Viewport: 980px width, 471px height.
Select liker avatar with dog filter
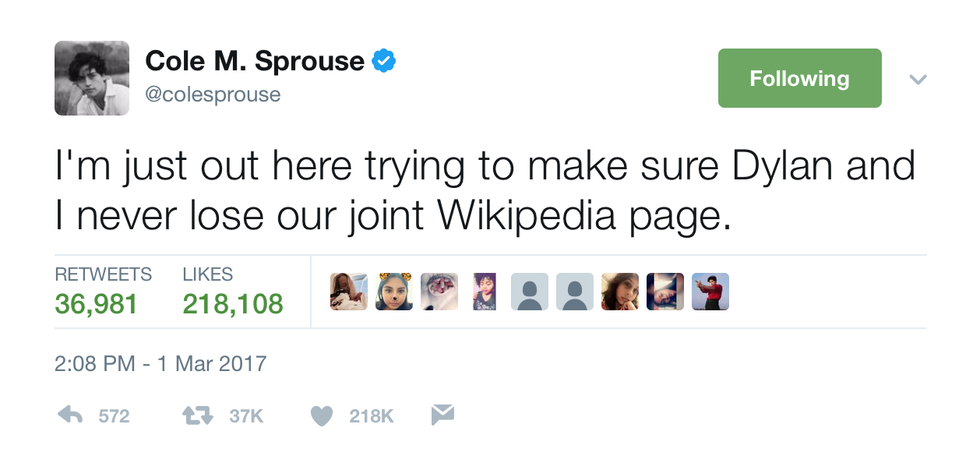394,292
